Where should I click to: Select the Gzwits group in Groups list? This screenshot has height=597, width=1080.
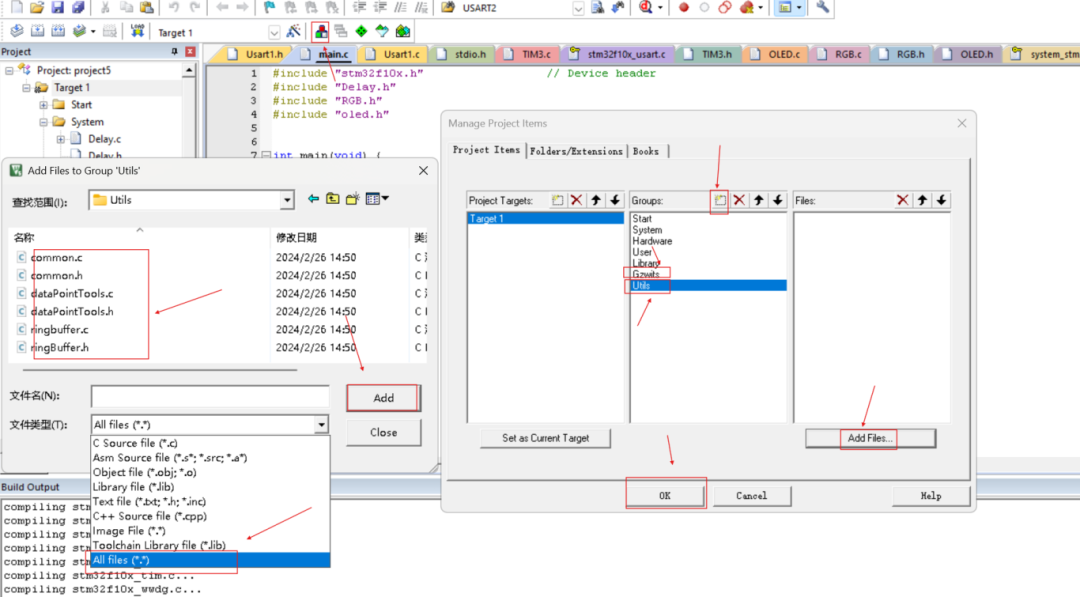coord(645,274)
